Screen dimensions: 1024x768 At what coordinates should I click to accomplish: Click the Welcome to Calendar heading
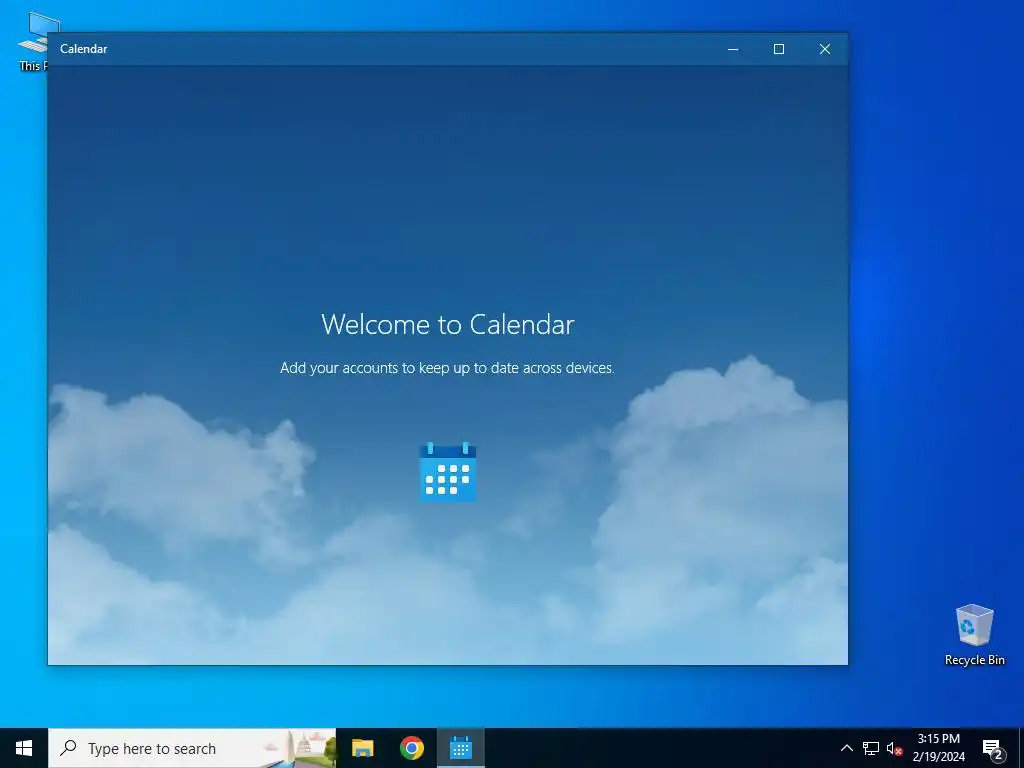(x=447, y=325)
